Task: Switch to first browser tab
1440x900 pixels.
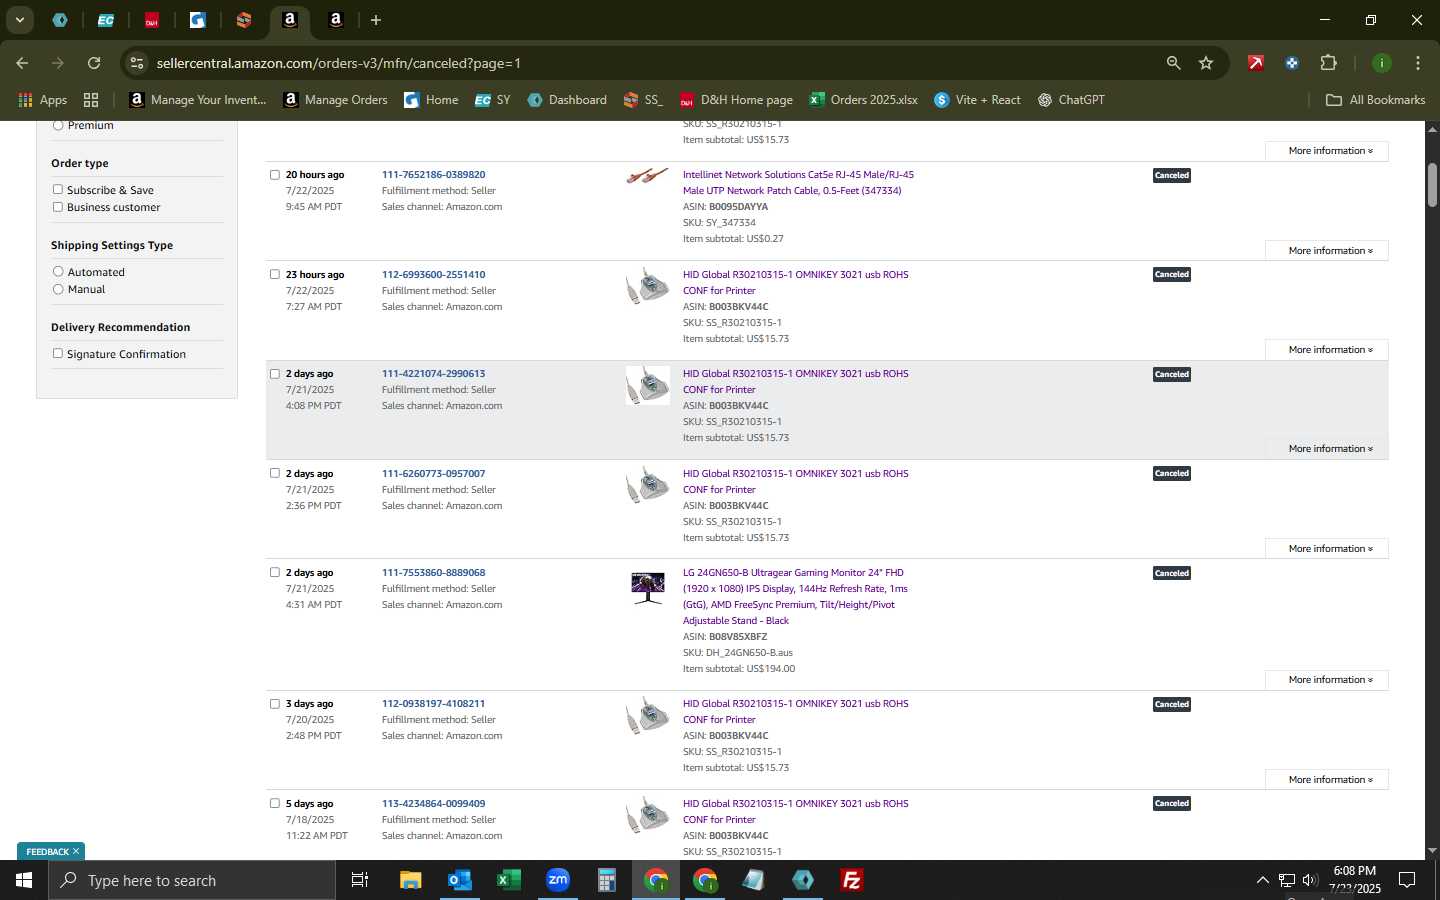Action: coord(60,20)
